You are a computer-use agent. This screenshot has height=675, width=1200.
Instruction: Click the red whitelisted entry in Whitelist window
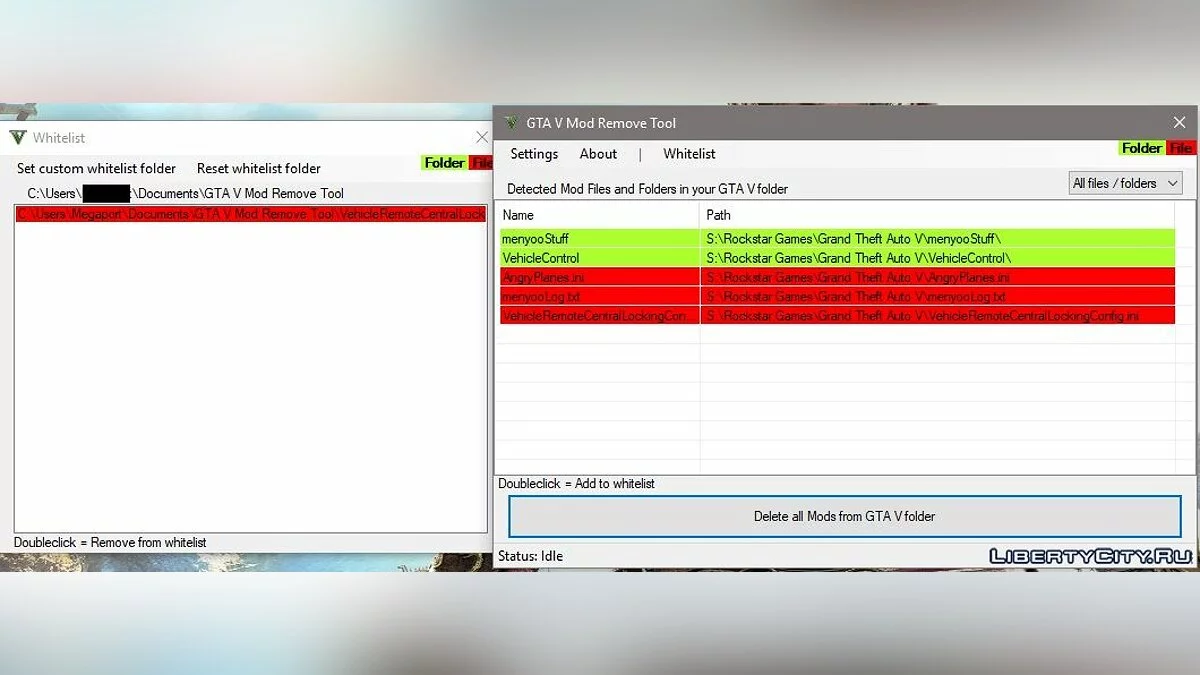pyautogui.click(x=250, y=215)
